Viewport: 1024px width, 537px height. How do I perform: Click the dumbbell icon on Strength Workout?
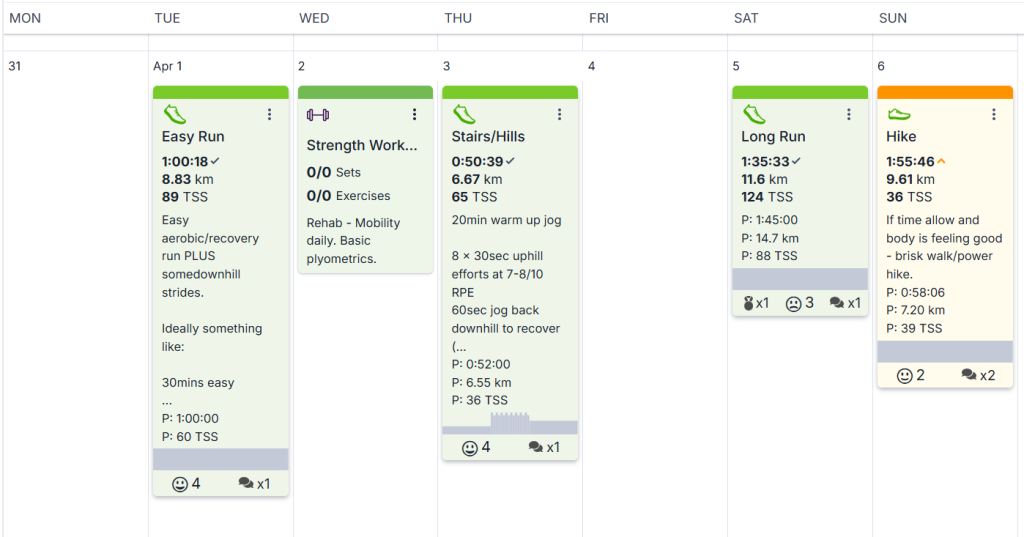tap(317, 115)
